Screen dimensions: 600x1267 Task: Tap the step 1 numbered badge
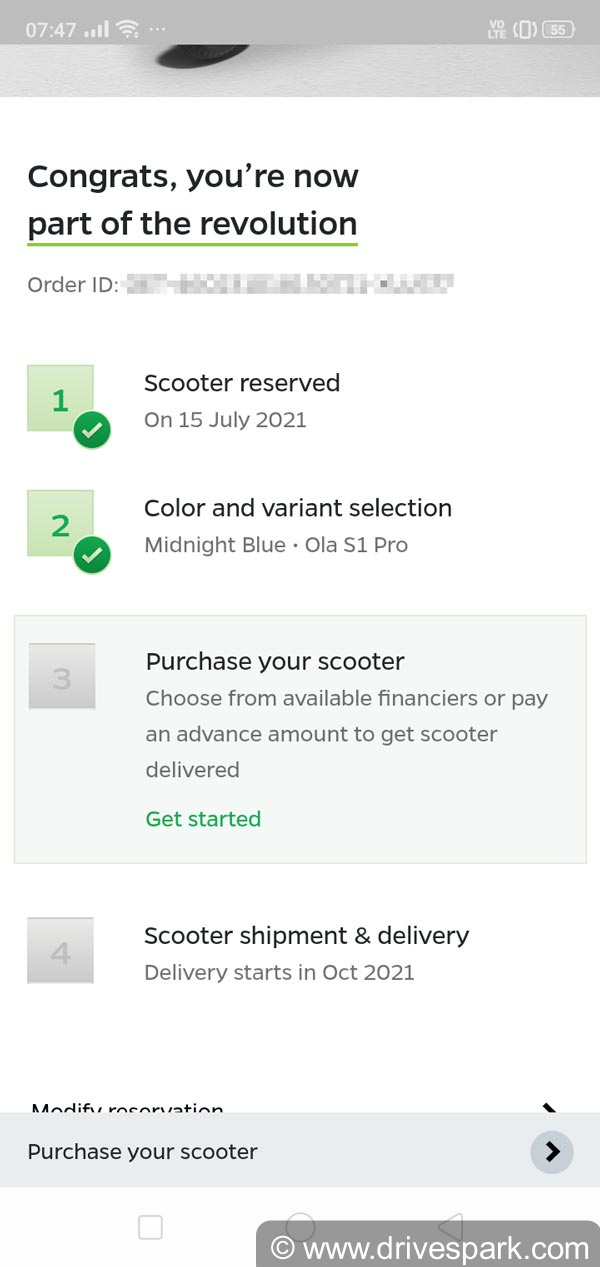coord(60,398)
